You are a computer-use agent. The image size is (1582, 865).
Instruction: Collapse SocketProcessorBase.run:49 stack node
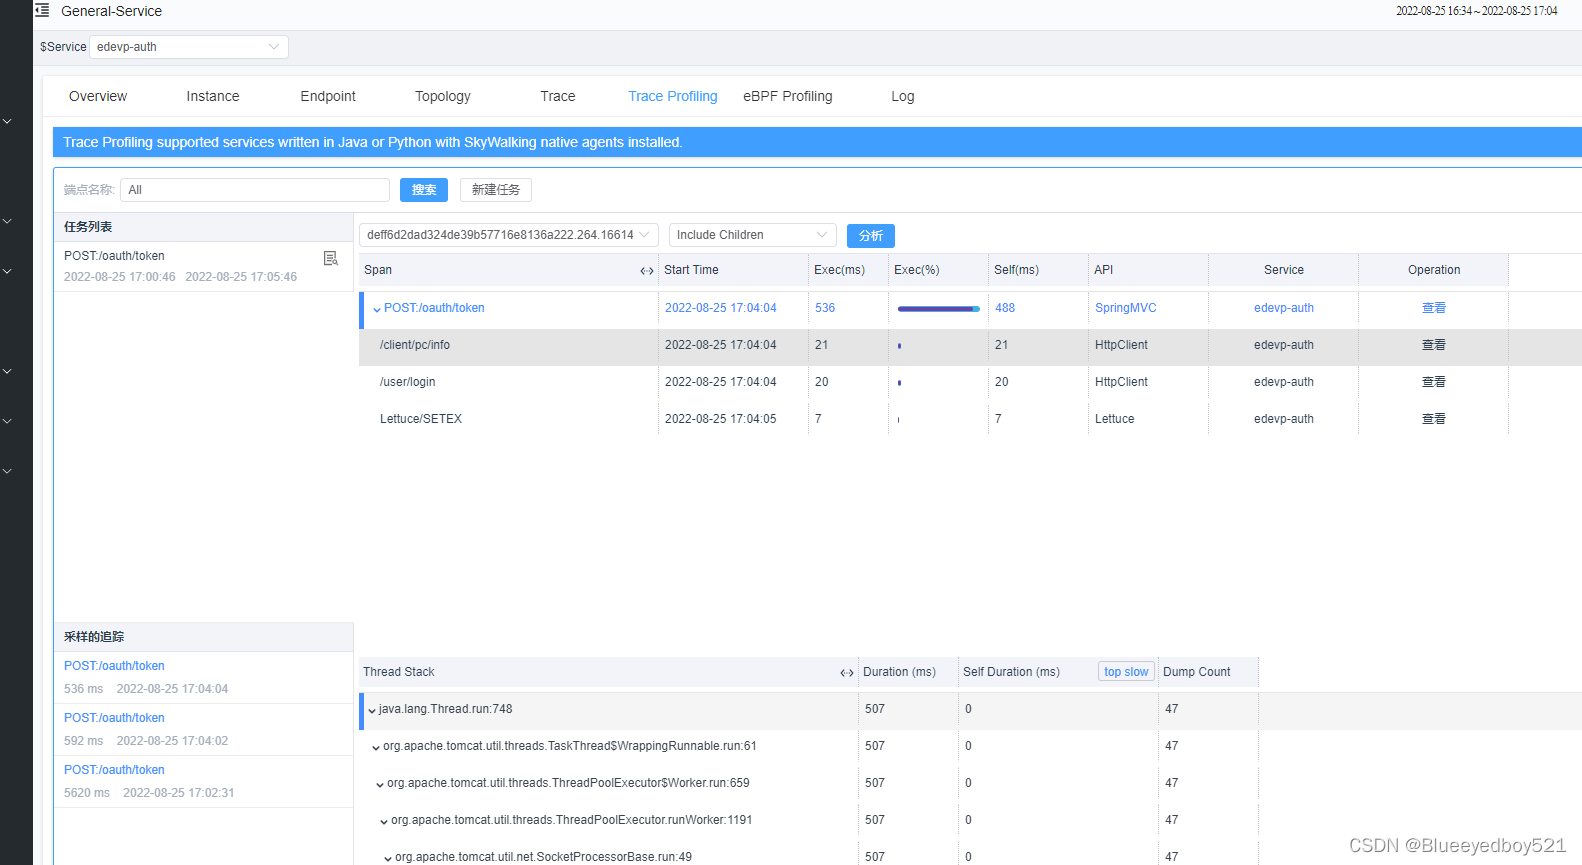(x=388, y=858)
